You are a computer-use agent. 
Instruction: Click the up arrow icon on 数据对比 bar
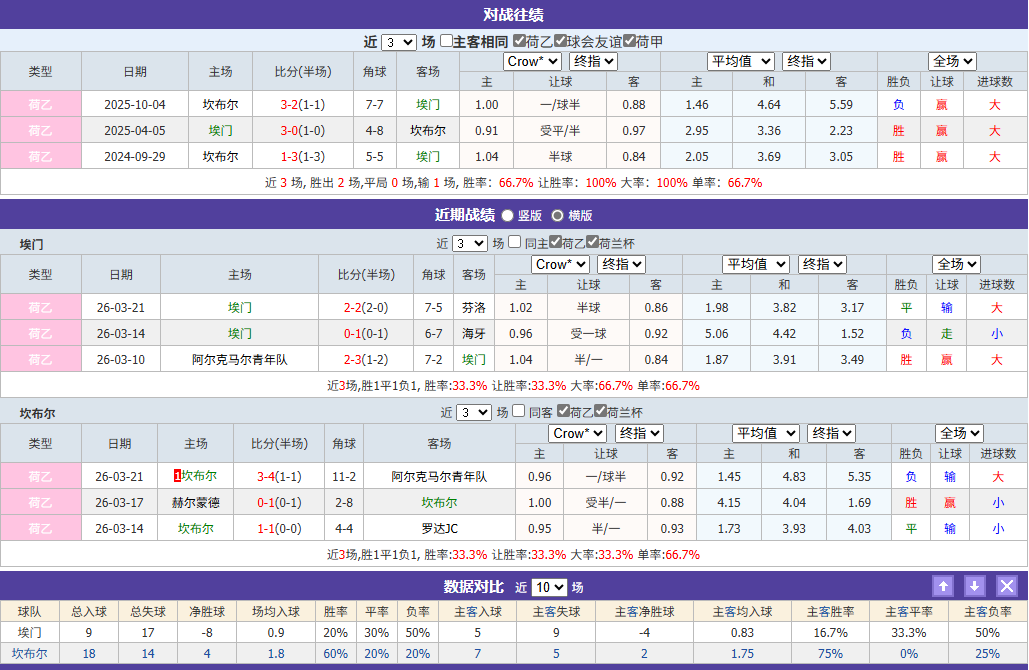[942, 587]
